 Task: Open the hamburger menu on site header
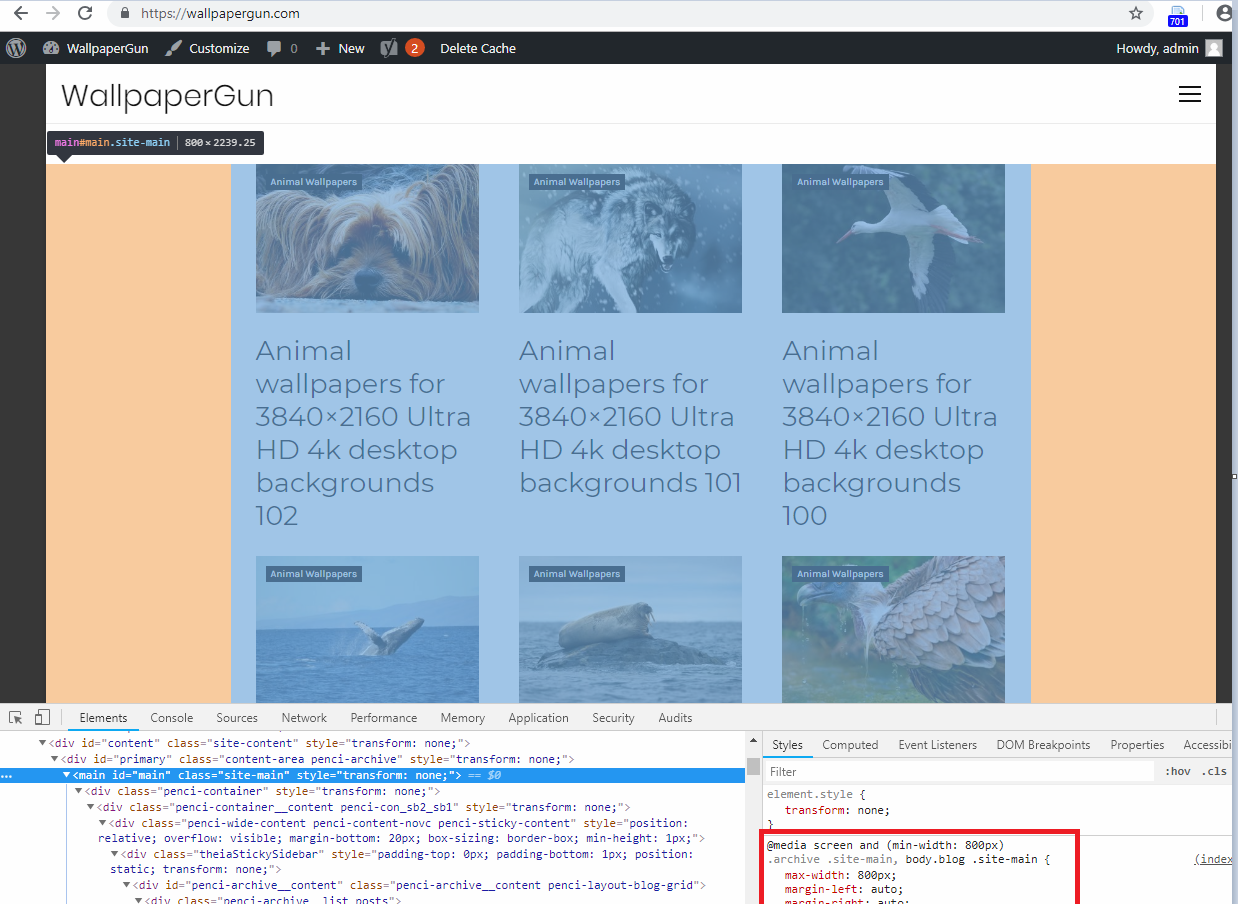[1189, 94]
